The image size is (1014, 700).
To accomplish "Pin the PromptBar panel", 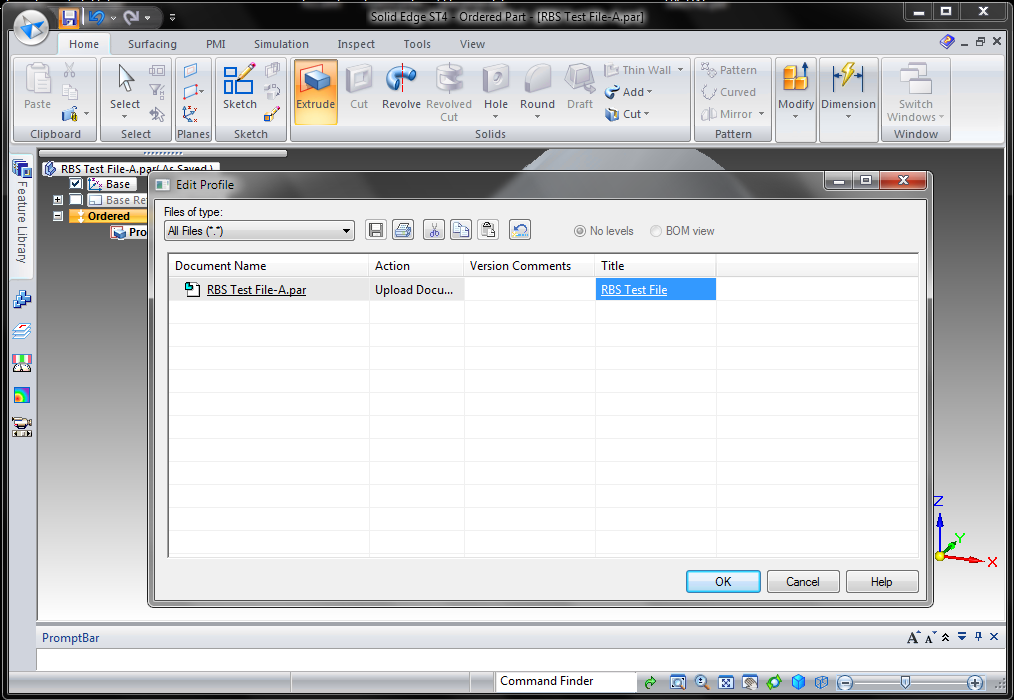I will click(978, 637).
